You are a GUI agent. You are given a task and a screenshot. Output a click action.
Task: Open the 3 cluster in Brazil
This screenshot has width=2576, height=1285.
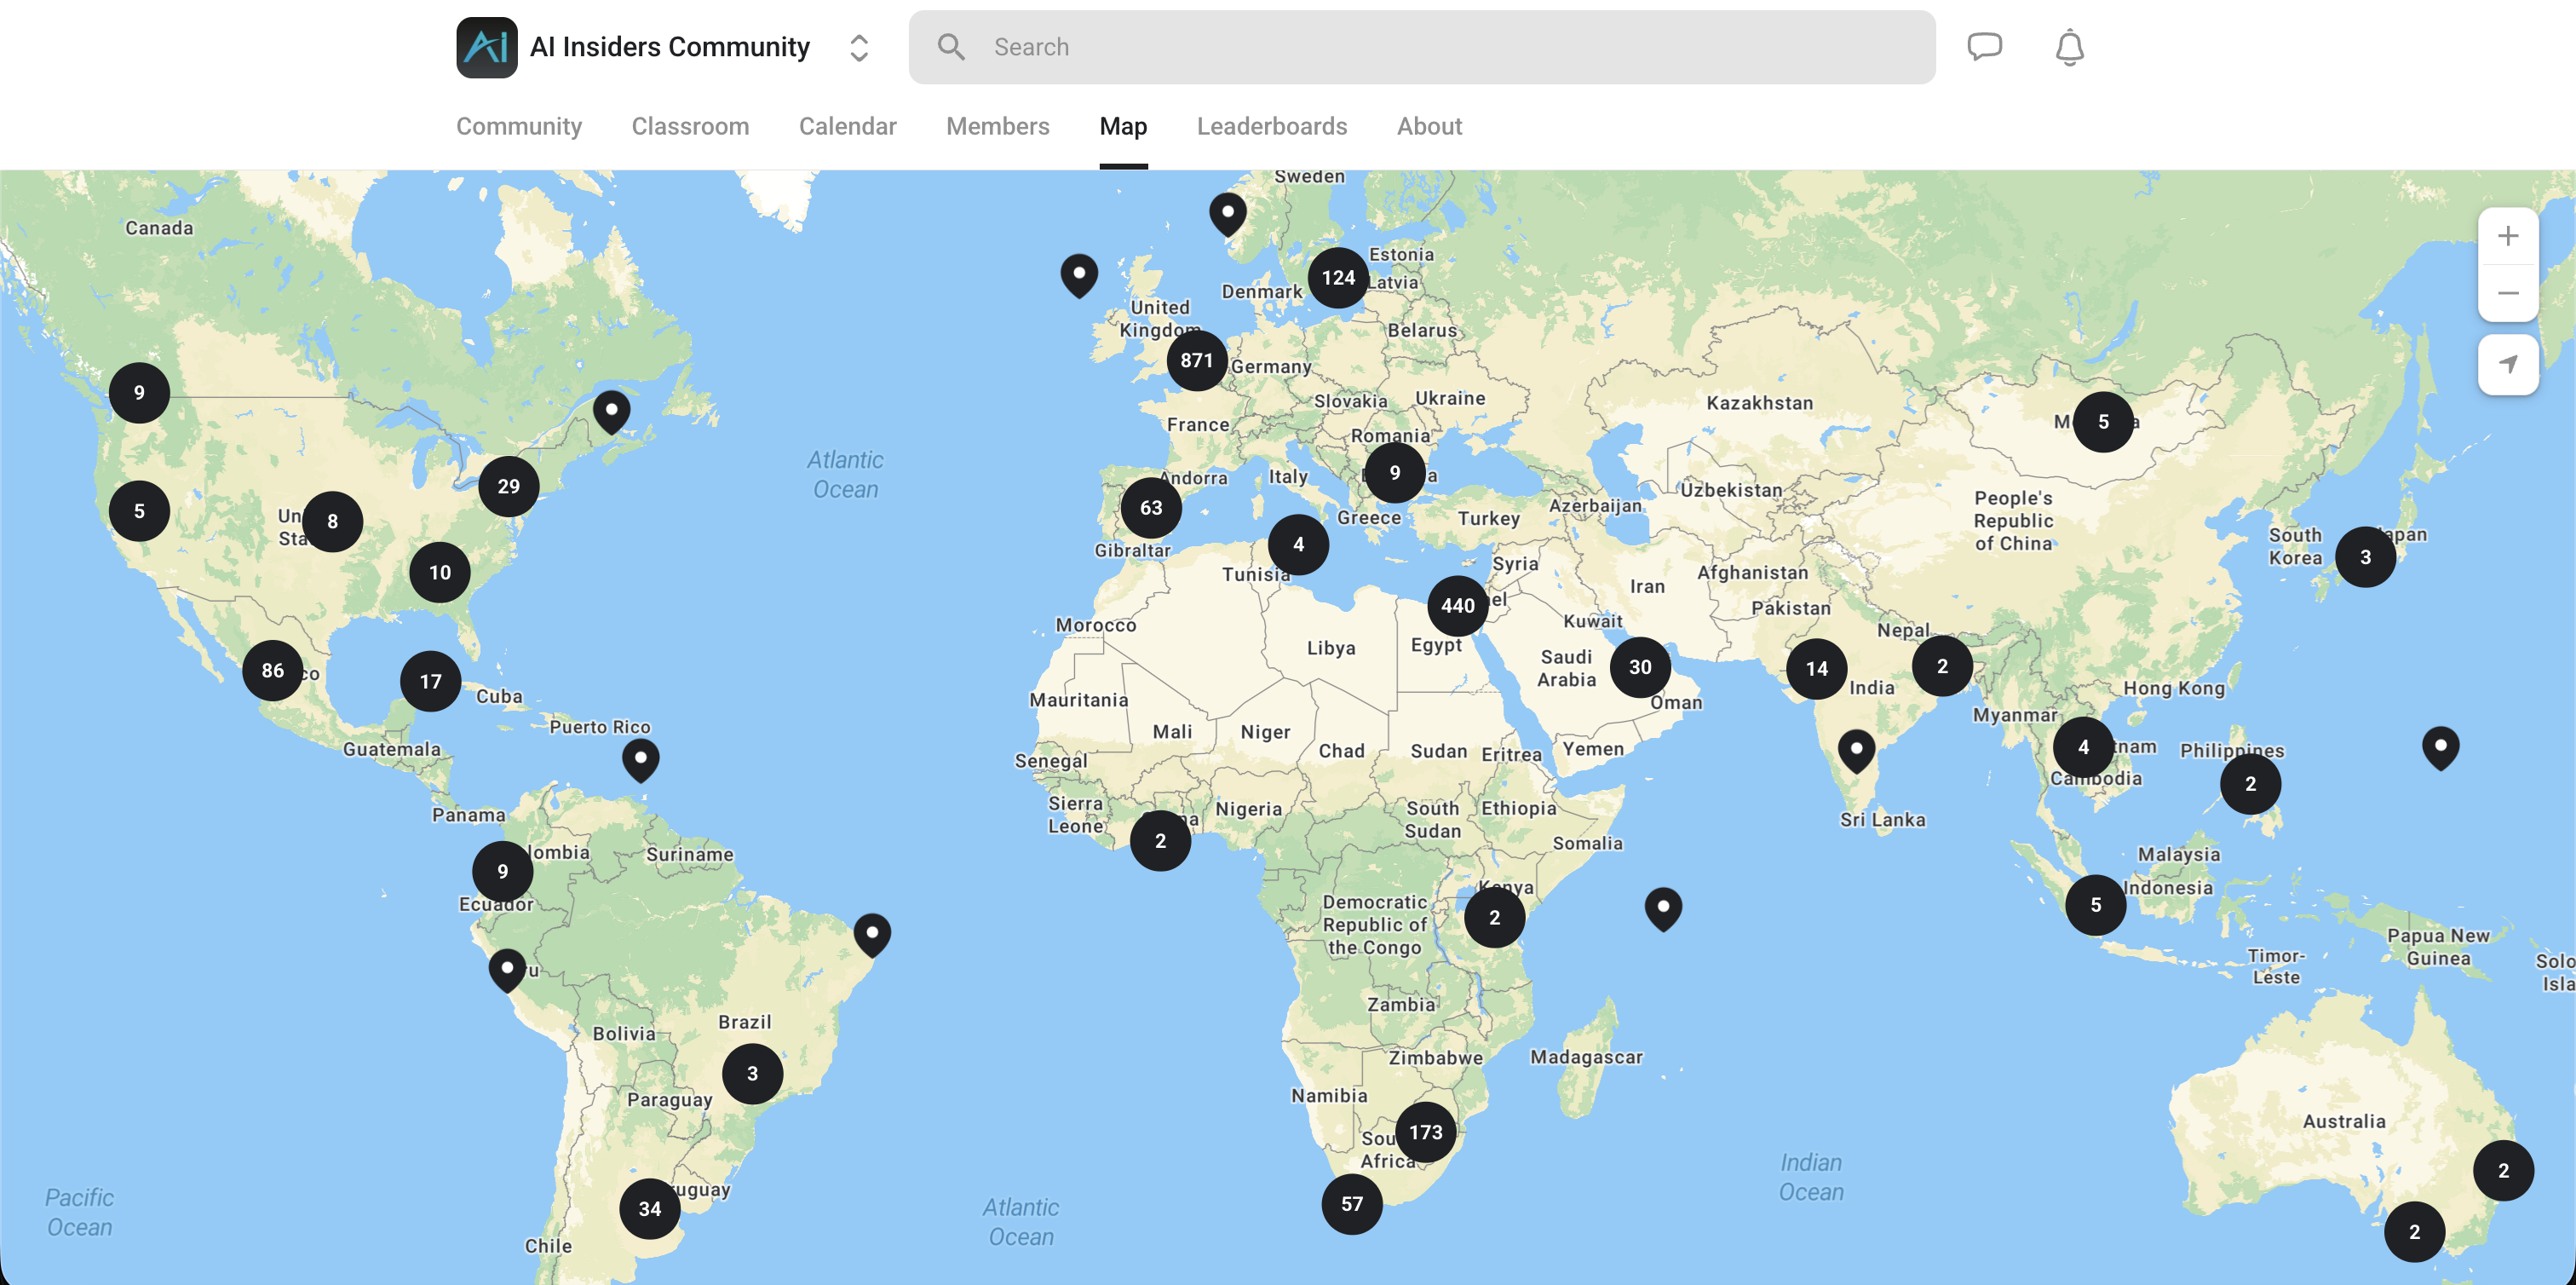[x=752, y=1073]
